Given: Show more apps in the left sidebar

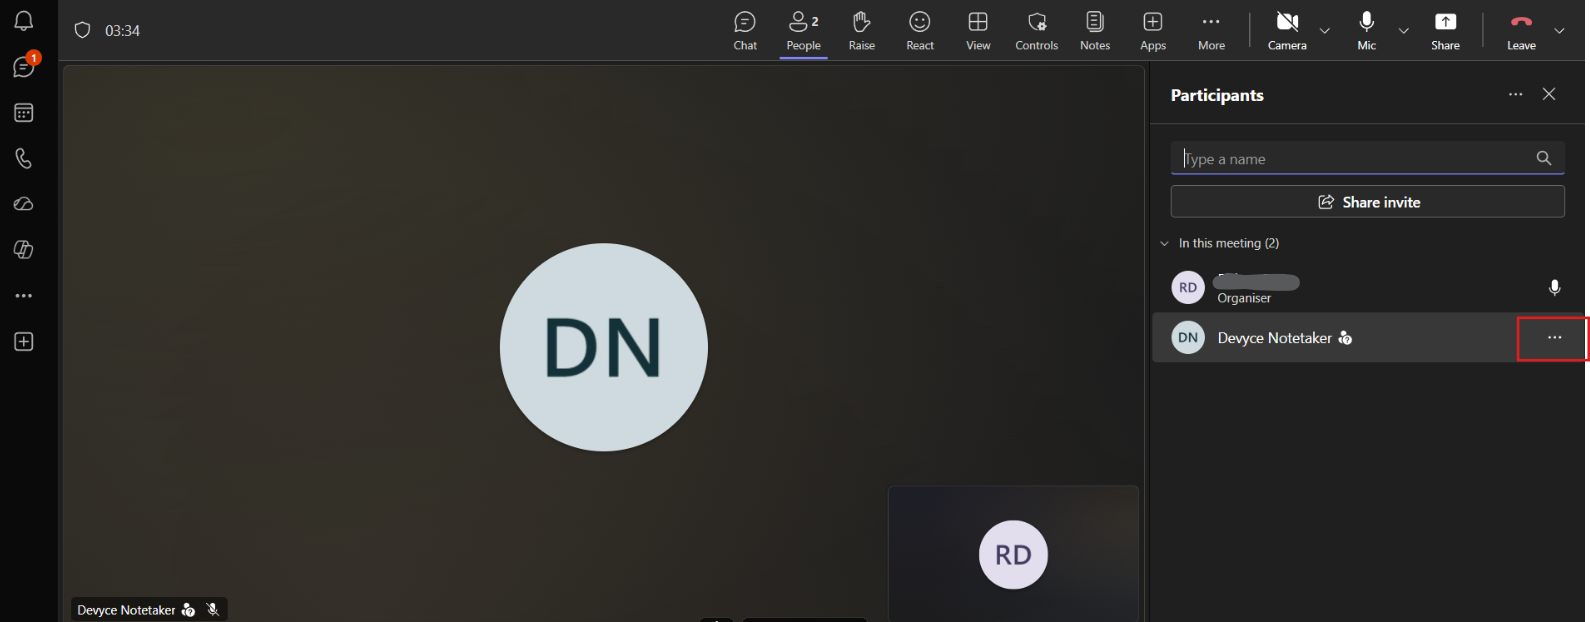Looking at the screenshot, I should point(24,296).
